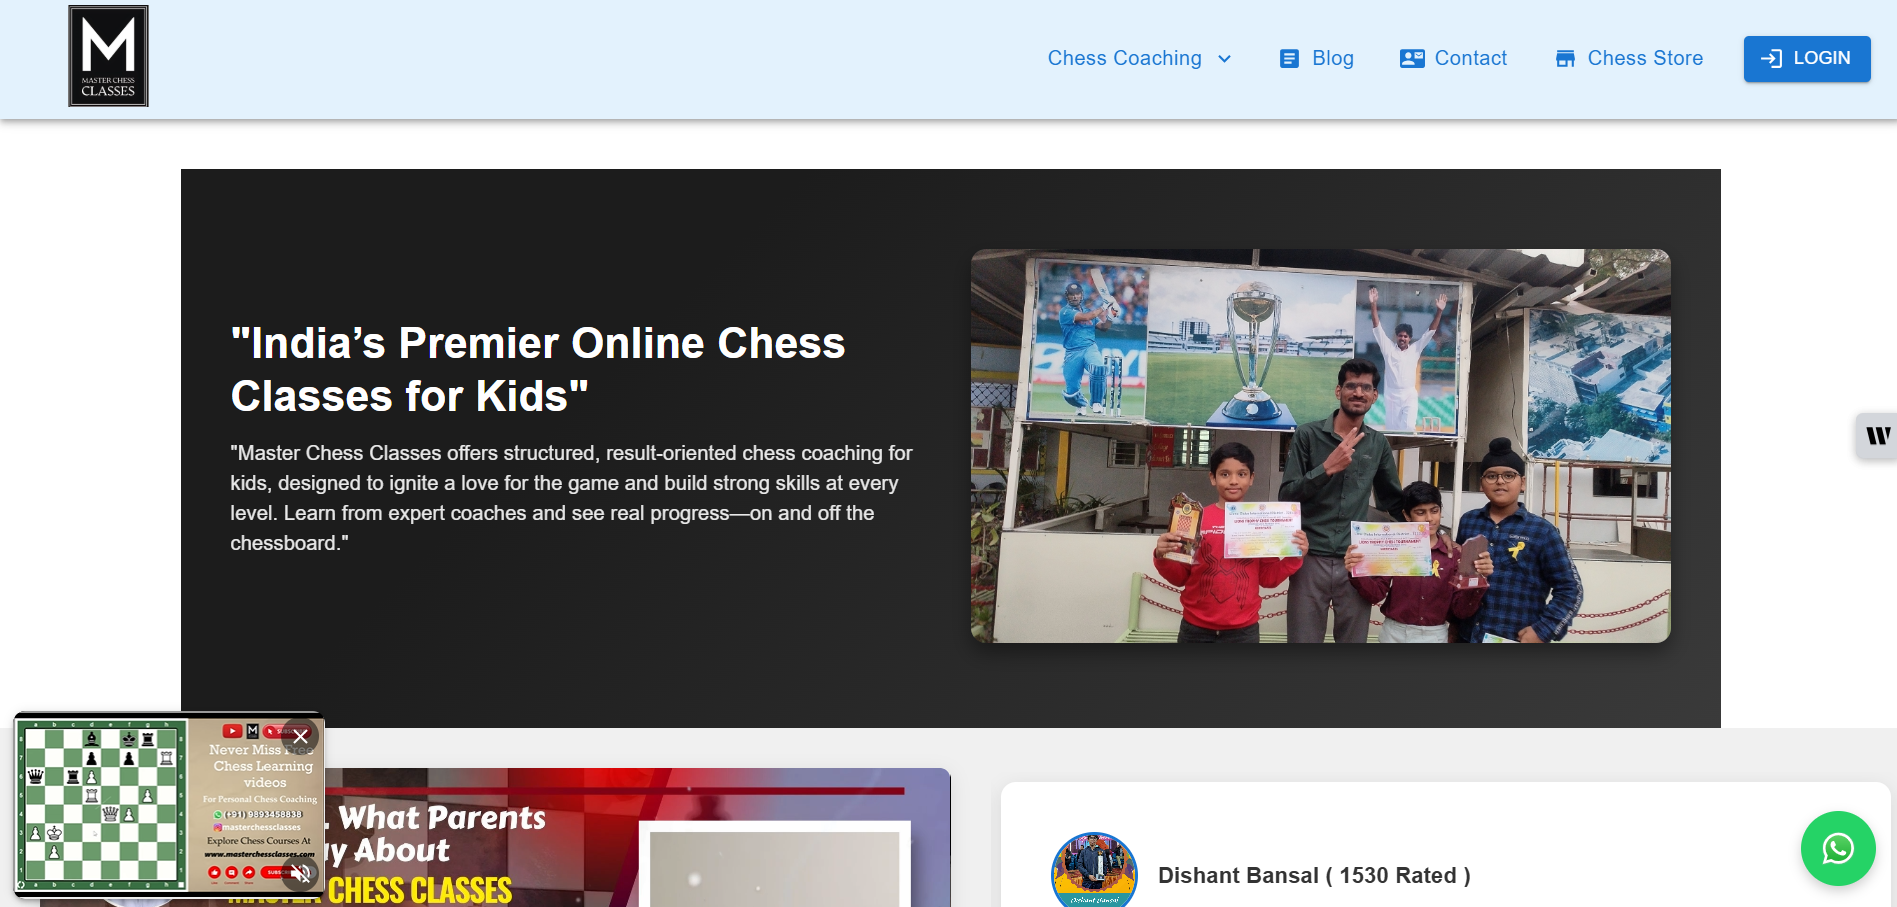This screenshot has width=1897, height=907.
Task: Open the Chess Coaching menu
Action: pyautogui.click(x=1124, y=58)
